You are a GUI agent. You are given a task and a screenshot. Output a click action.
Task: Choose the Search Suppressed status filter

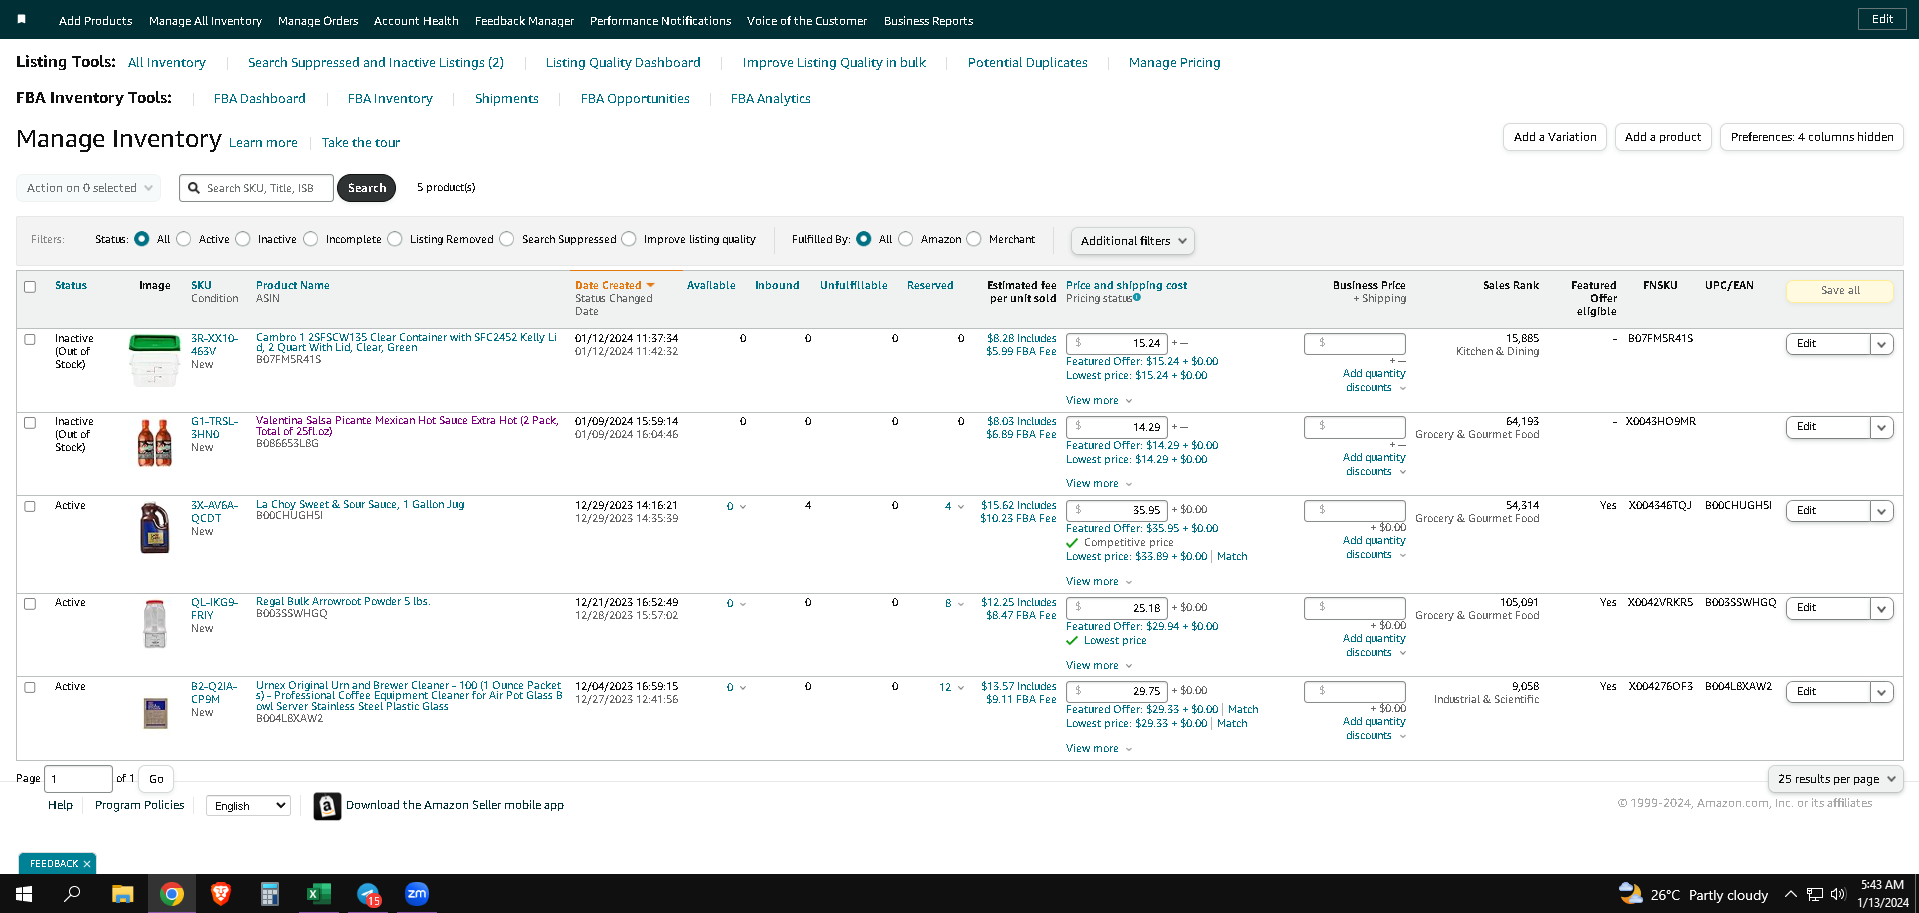(x=507, y=239)
